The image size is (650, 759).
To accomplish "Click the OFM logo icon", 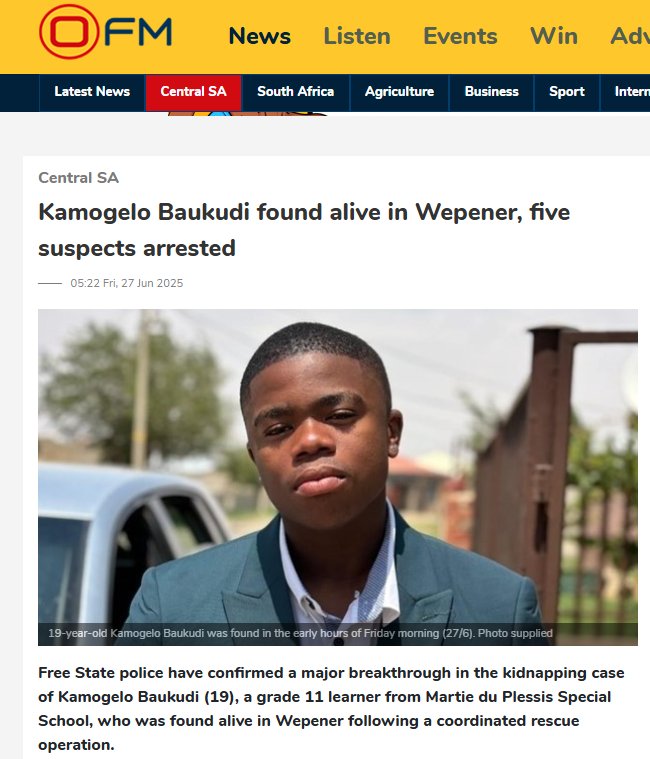I will [x=106, y=31].
